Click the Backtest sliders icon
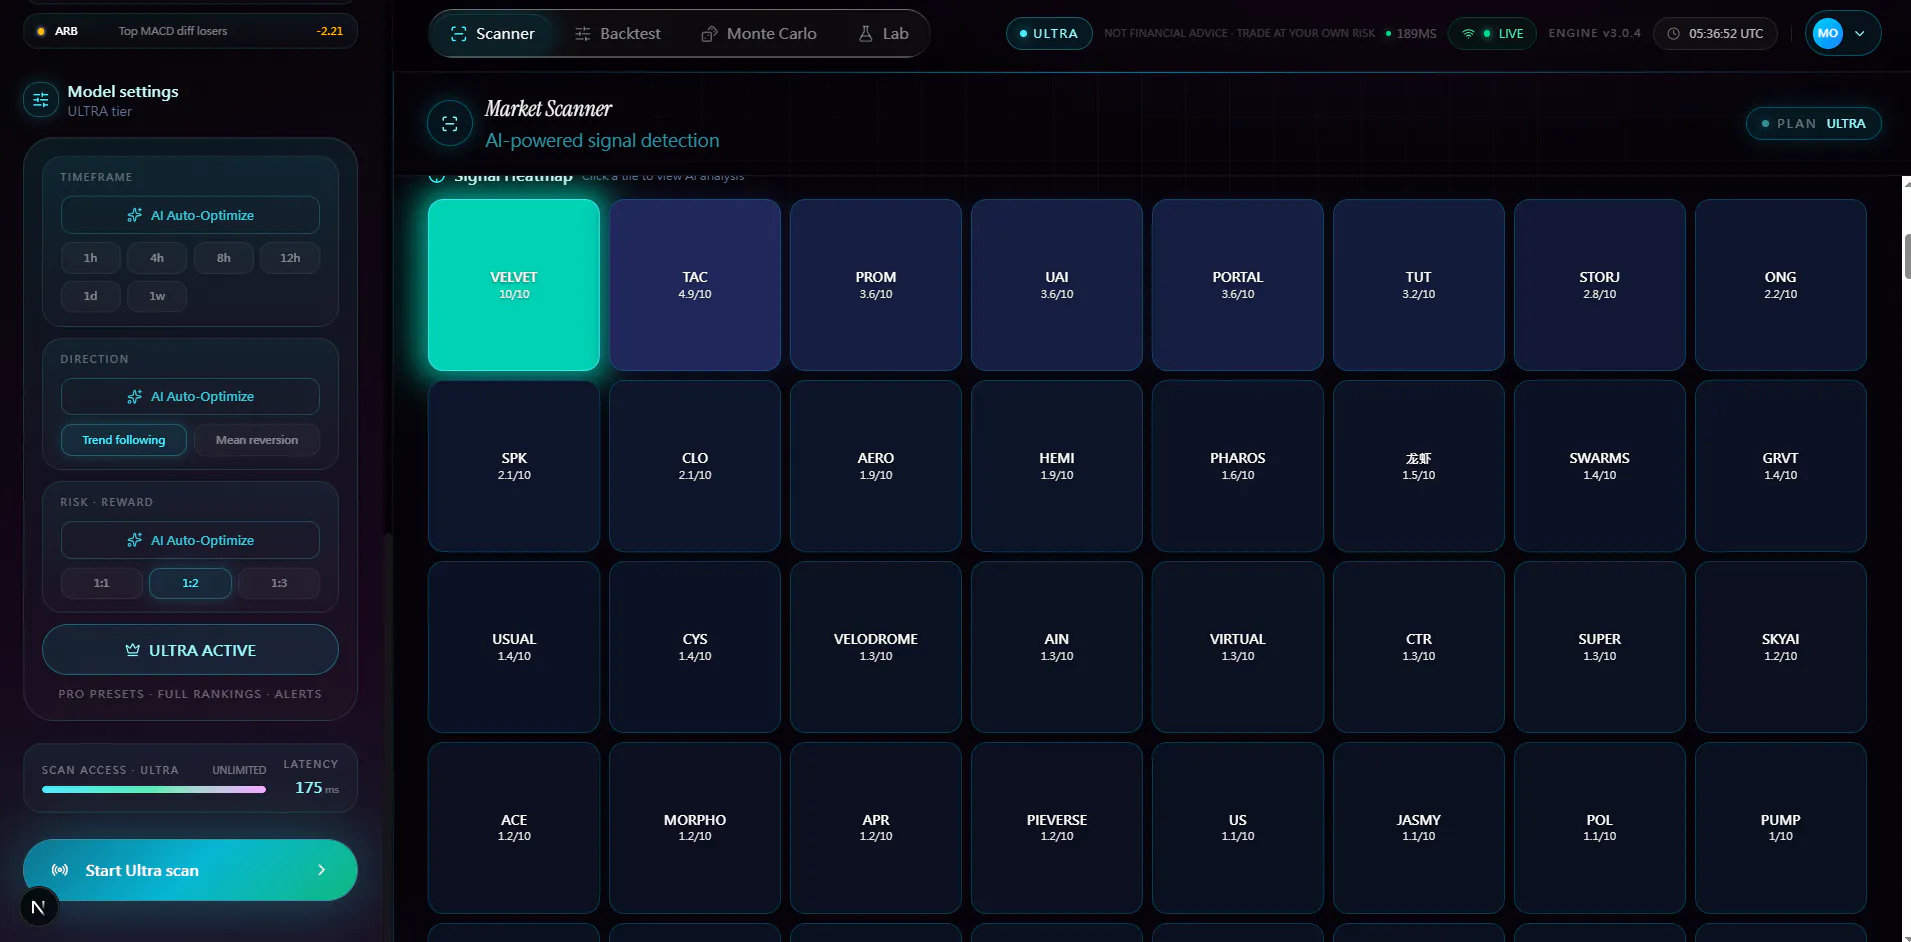The width and height of the screenshot is (1911, 942). (583, 34)
